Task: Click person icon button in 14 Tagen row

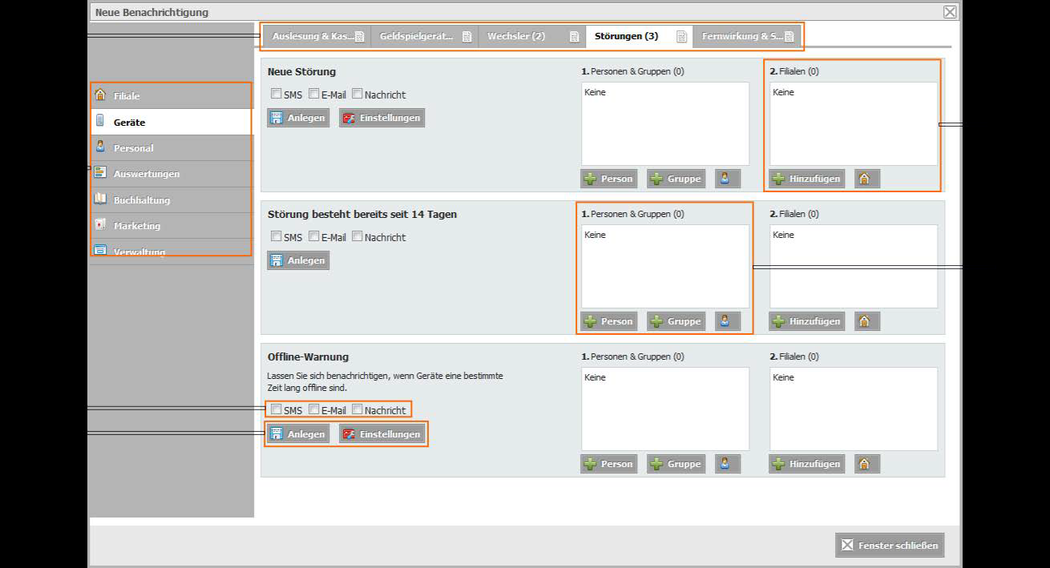Action: (x=727, y=322)
